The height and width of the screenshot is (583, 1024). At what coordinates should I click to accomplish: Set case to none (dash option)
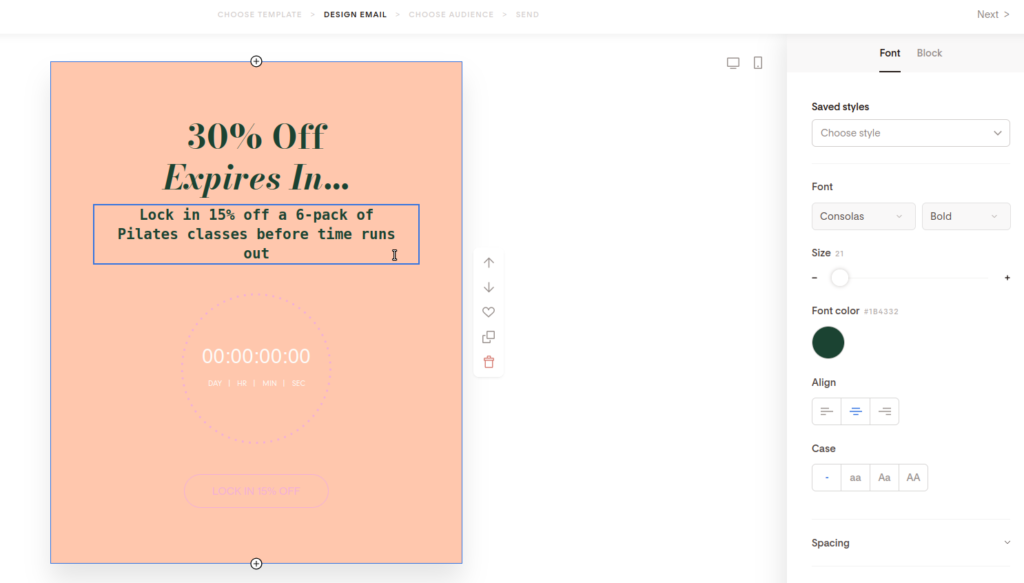[x=826, y=478]
